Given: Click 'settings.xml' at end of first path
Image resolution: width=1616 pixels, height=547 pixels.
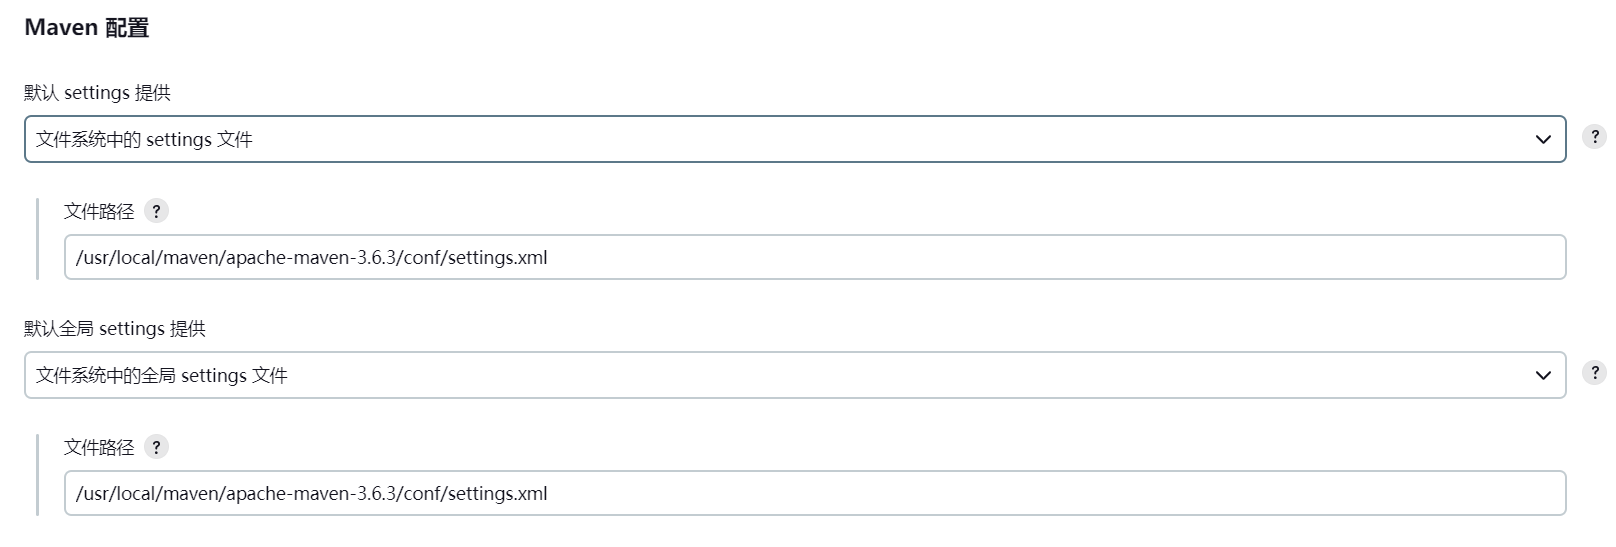Looking at the screenshot, I should click(x=498, y=258).
